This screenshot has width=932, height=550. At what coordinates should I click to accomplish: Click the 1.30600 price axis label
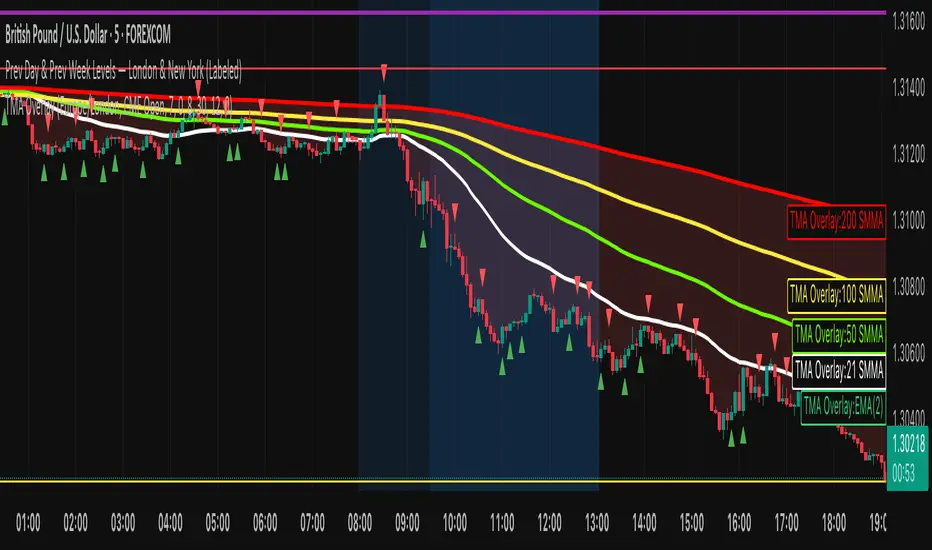(x=909, y=353)
